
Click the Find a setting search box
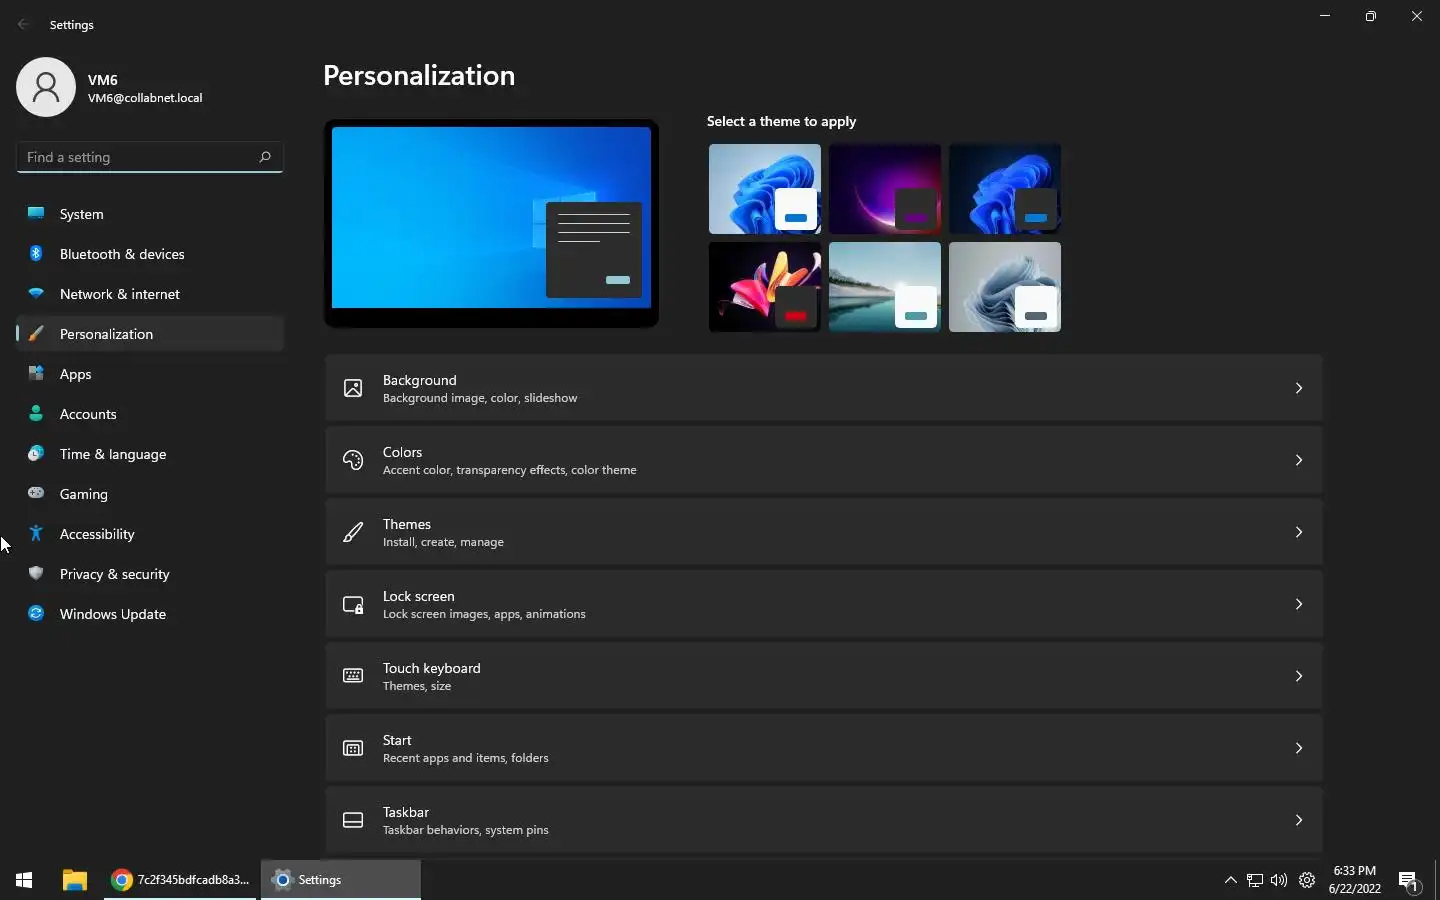click(150, 157)
